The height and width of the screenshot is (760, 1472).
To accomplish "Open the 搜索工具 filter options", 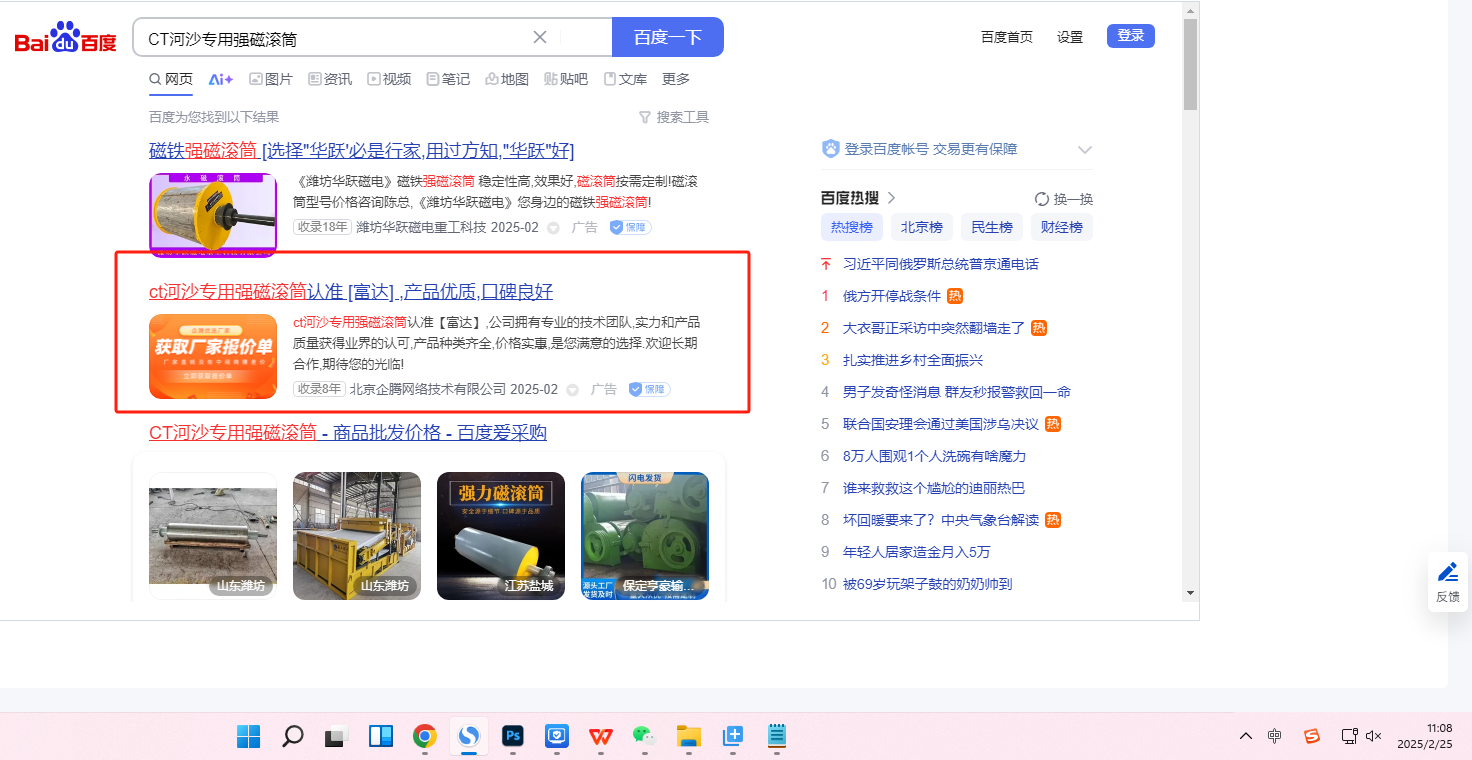I will pos(674,117).
